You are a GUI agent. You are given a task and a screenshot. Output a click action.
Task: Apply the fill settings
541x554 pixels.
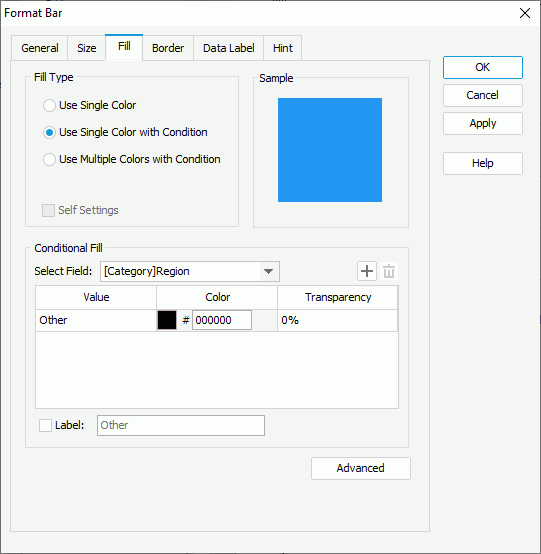tap(483, 123)
